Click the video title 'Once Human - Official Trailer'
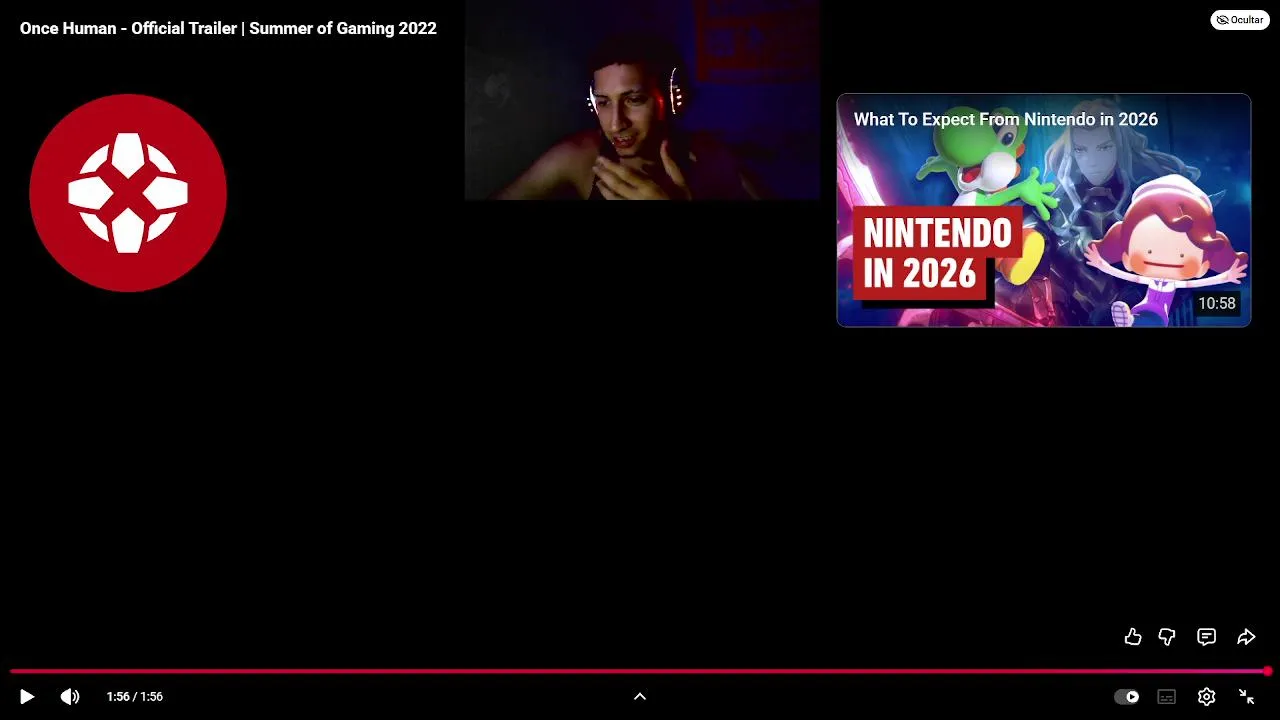The width and height of the screenshot is (1280, 720). (x=228, y=28)
